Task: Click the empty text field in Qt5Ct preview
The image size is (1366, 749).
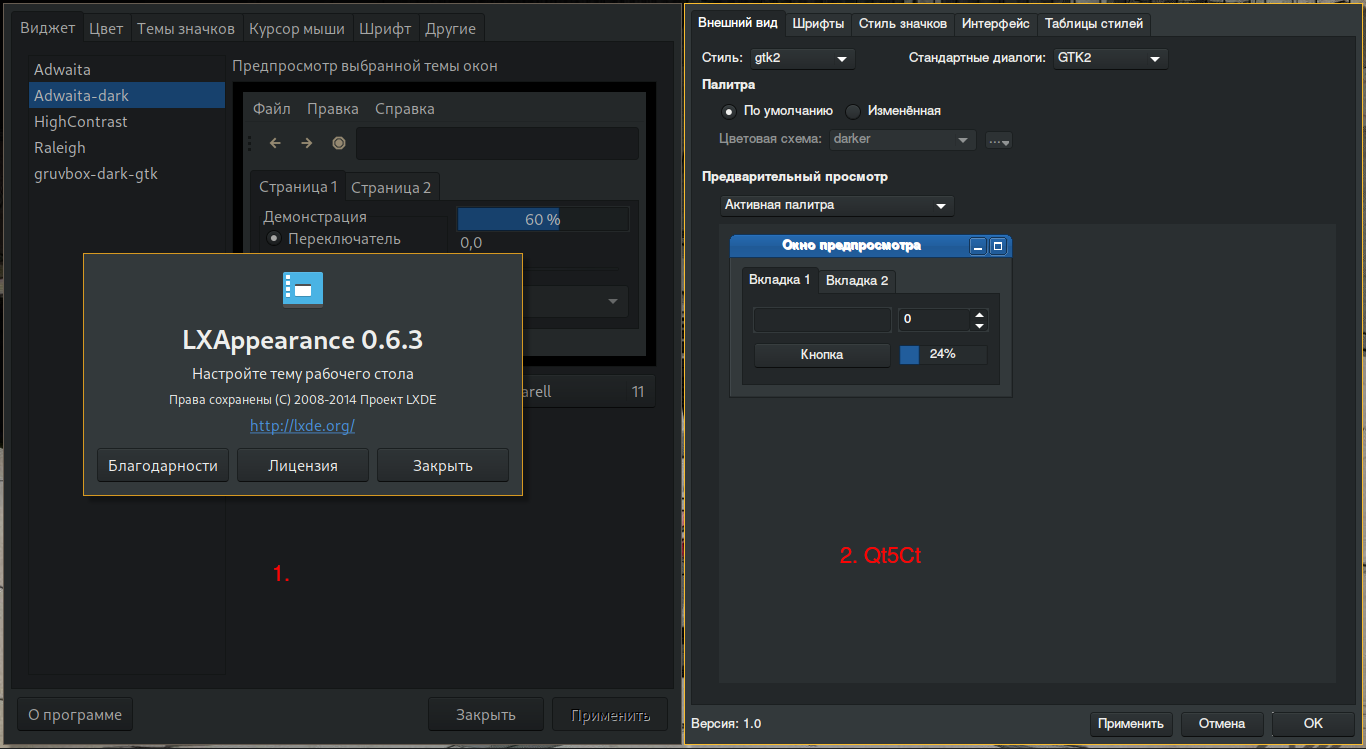Action: coord(822,320)
